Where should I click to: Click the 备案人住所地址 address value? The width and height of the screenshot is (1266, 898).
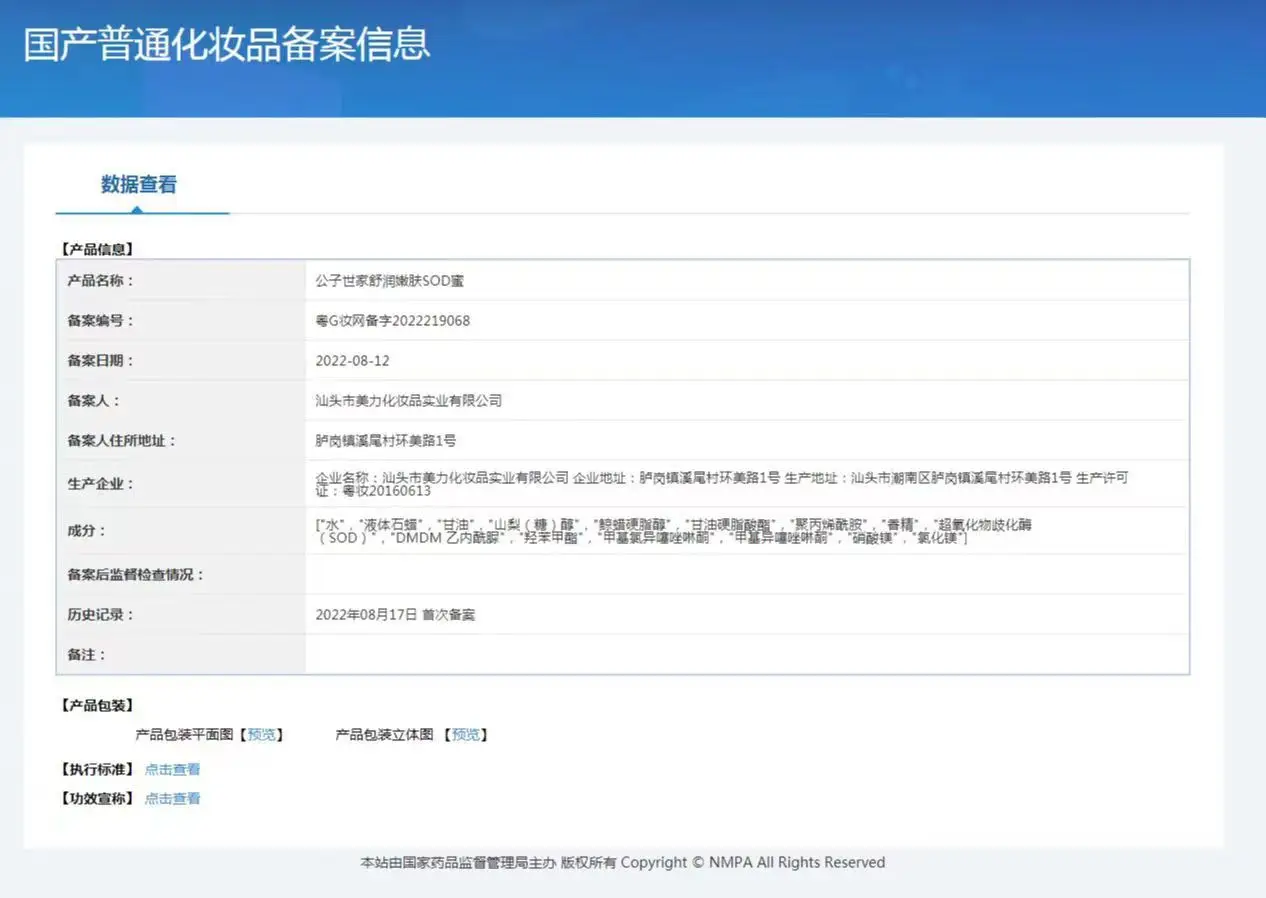click(x=385, y=441)
